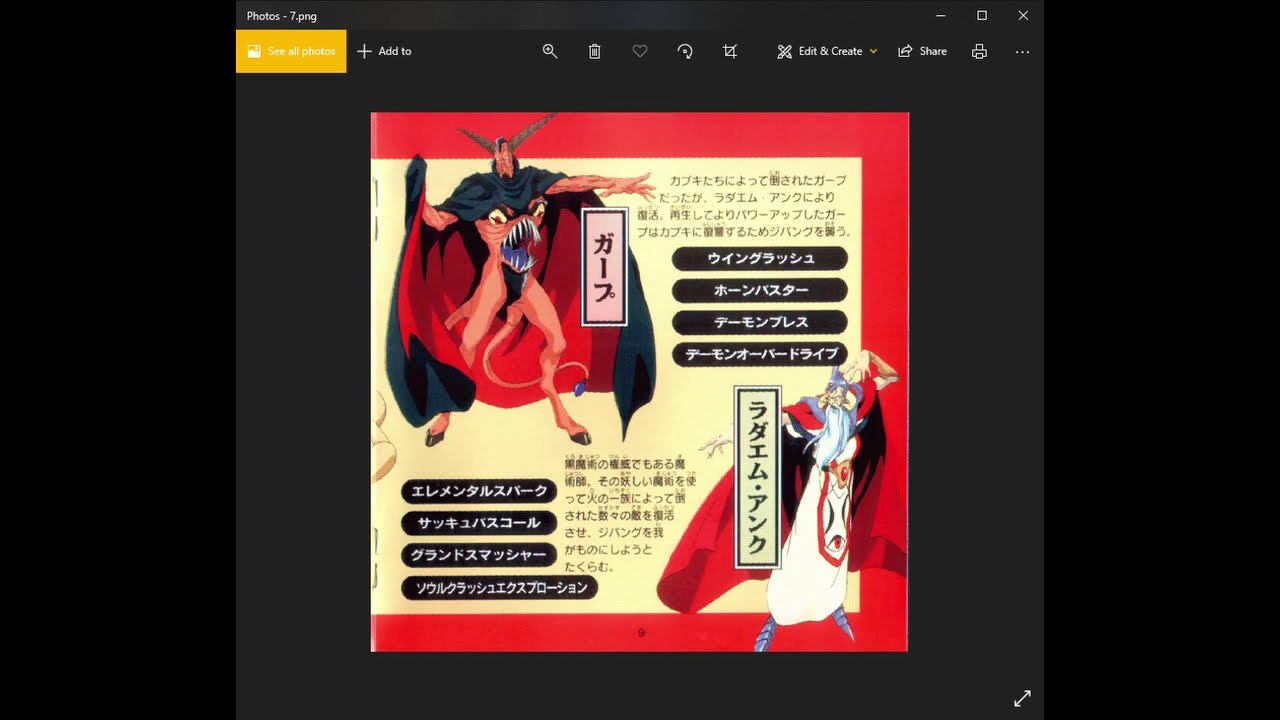Open See more options ellipsis menu
1280x720 pixels.
click(1022, 51)
